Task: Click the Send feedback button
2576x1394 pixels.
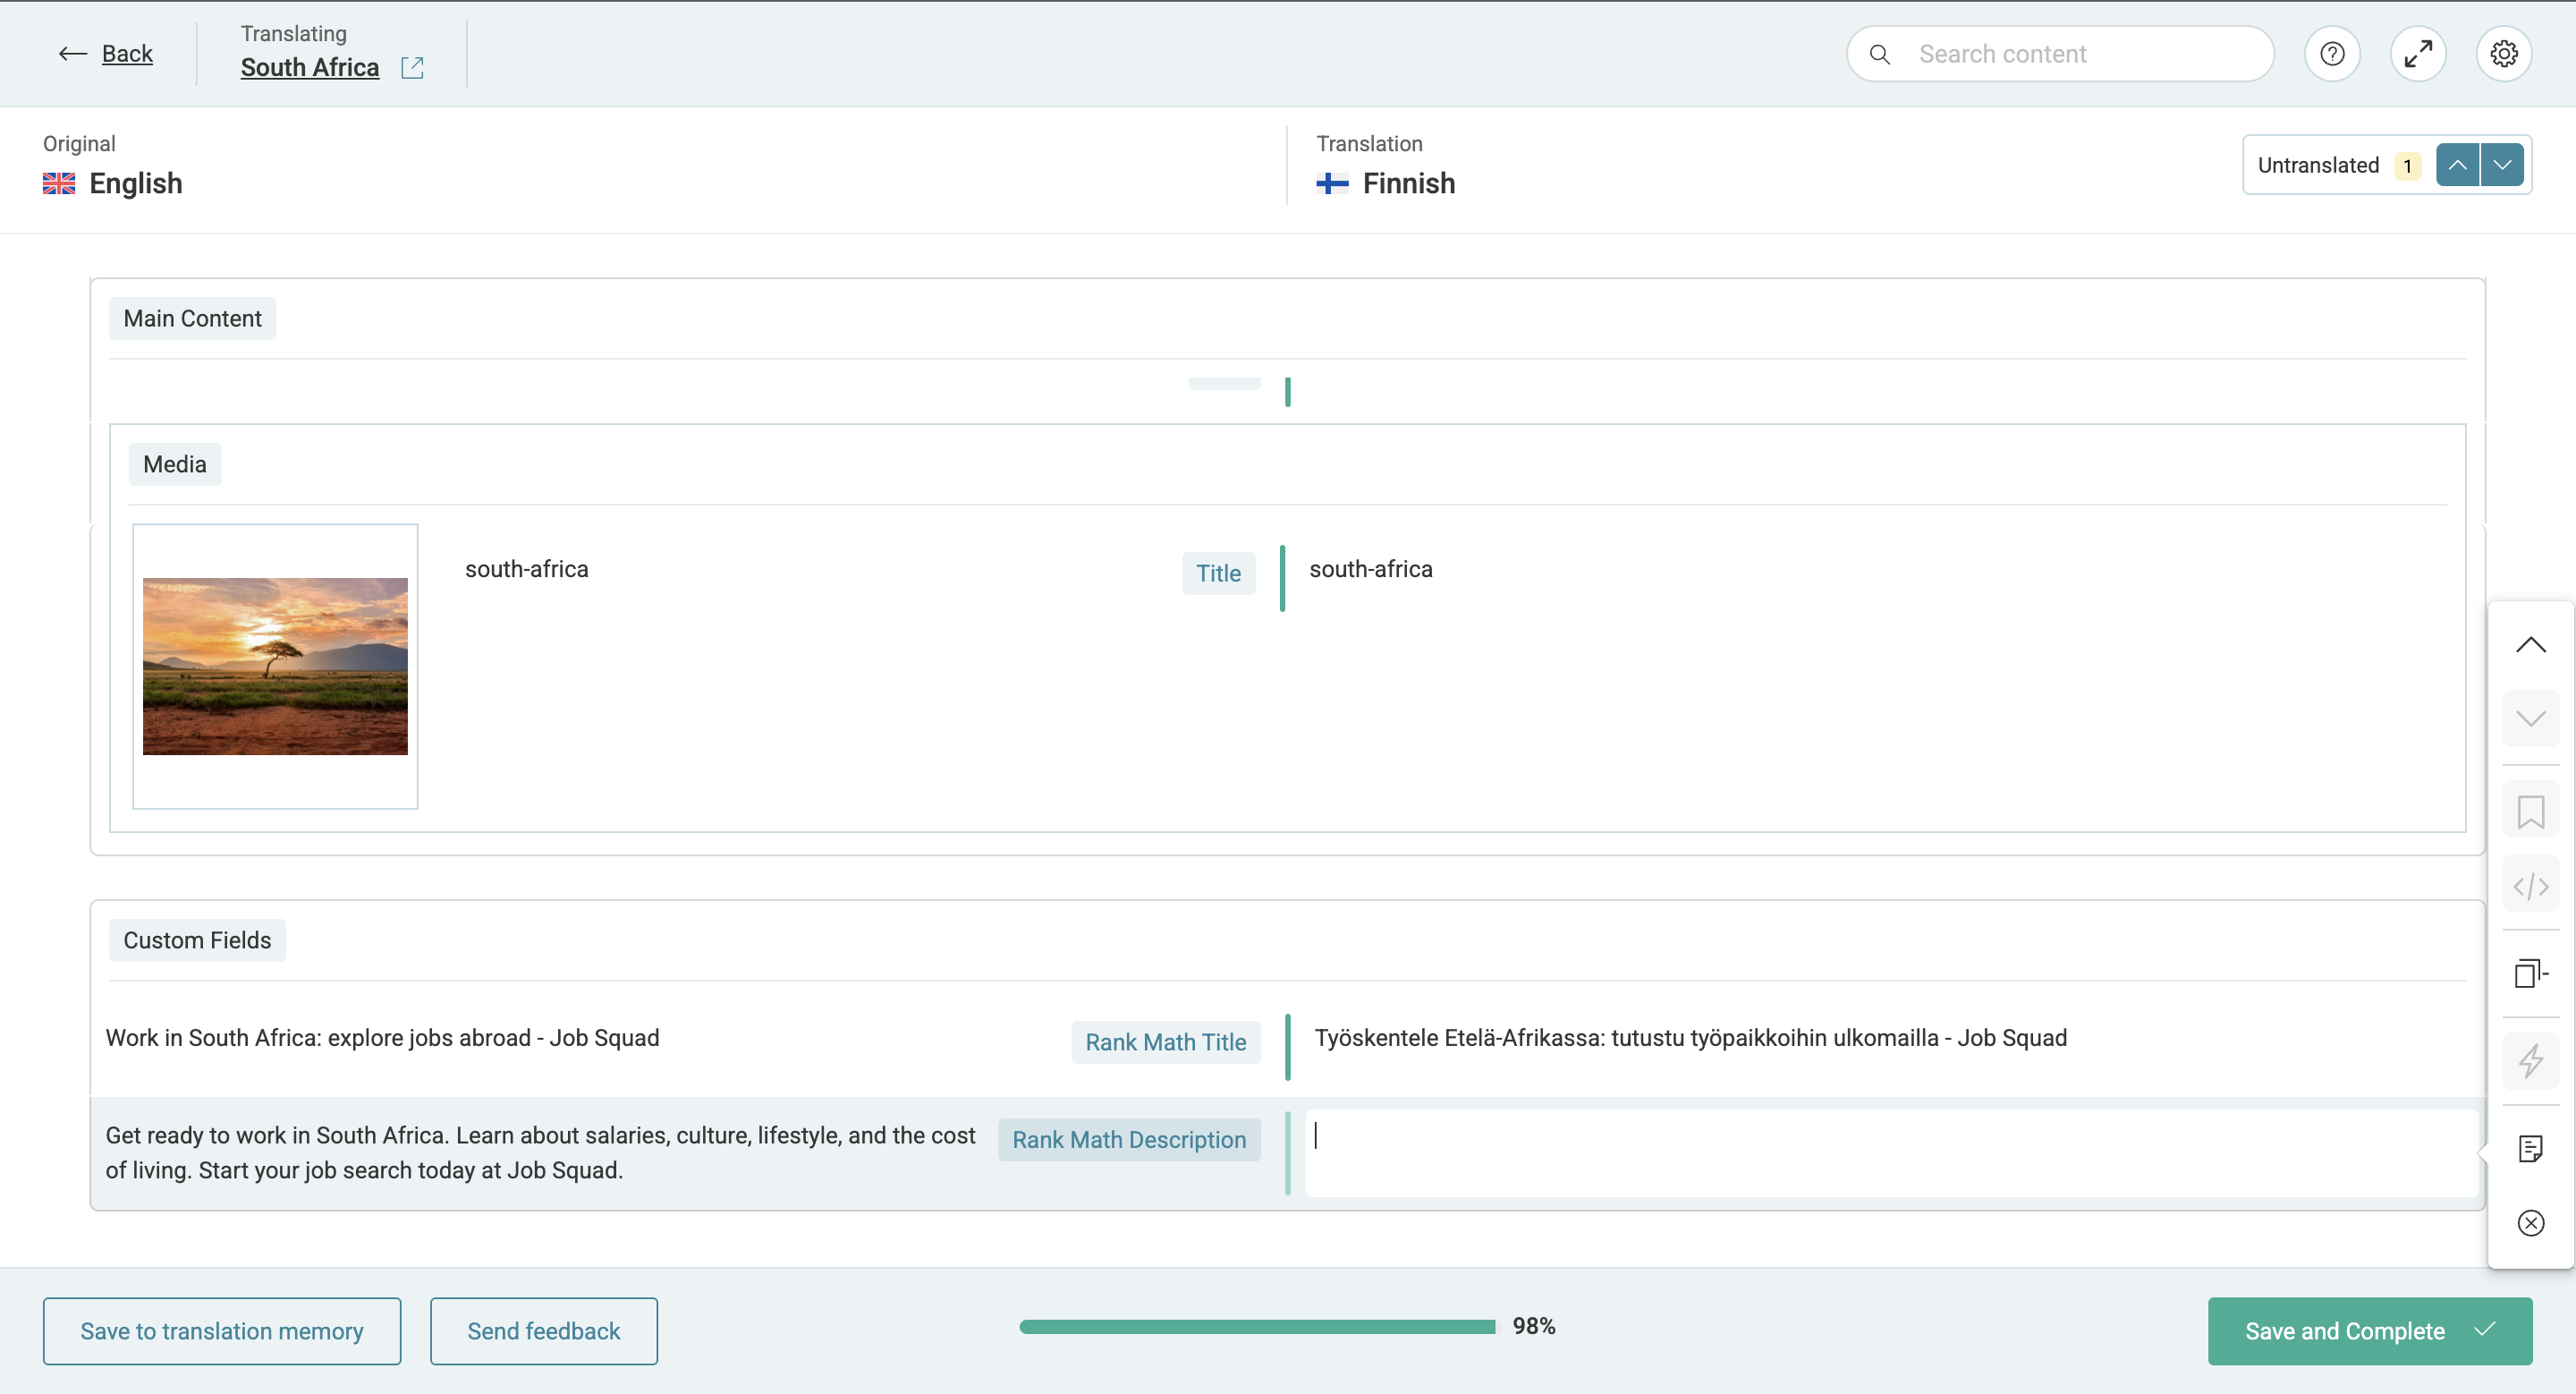Action: [544, 1331]
